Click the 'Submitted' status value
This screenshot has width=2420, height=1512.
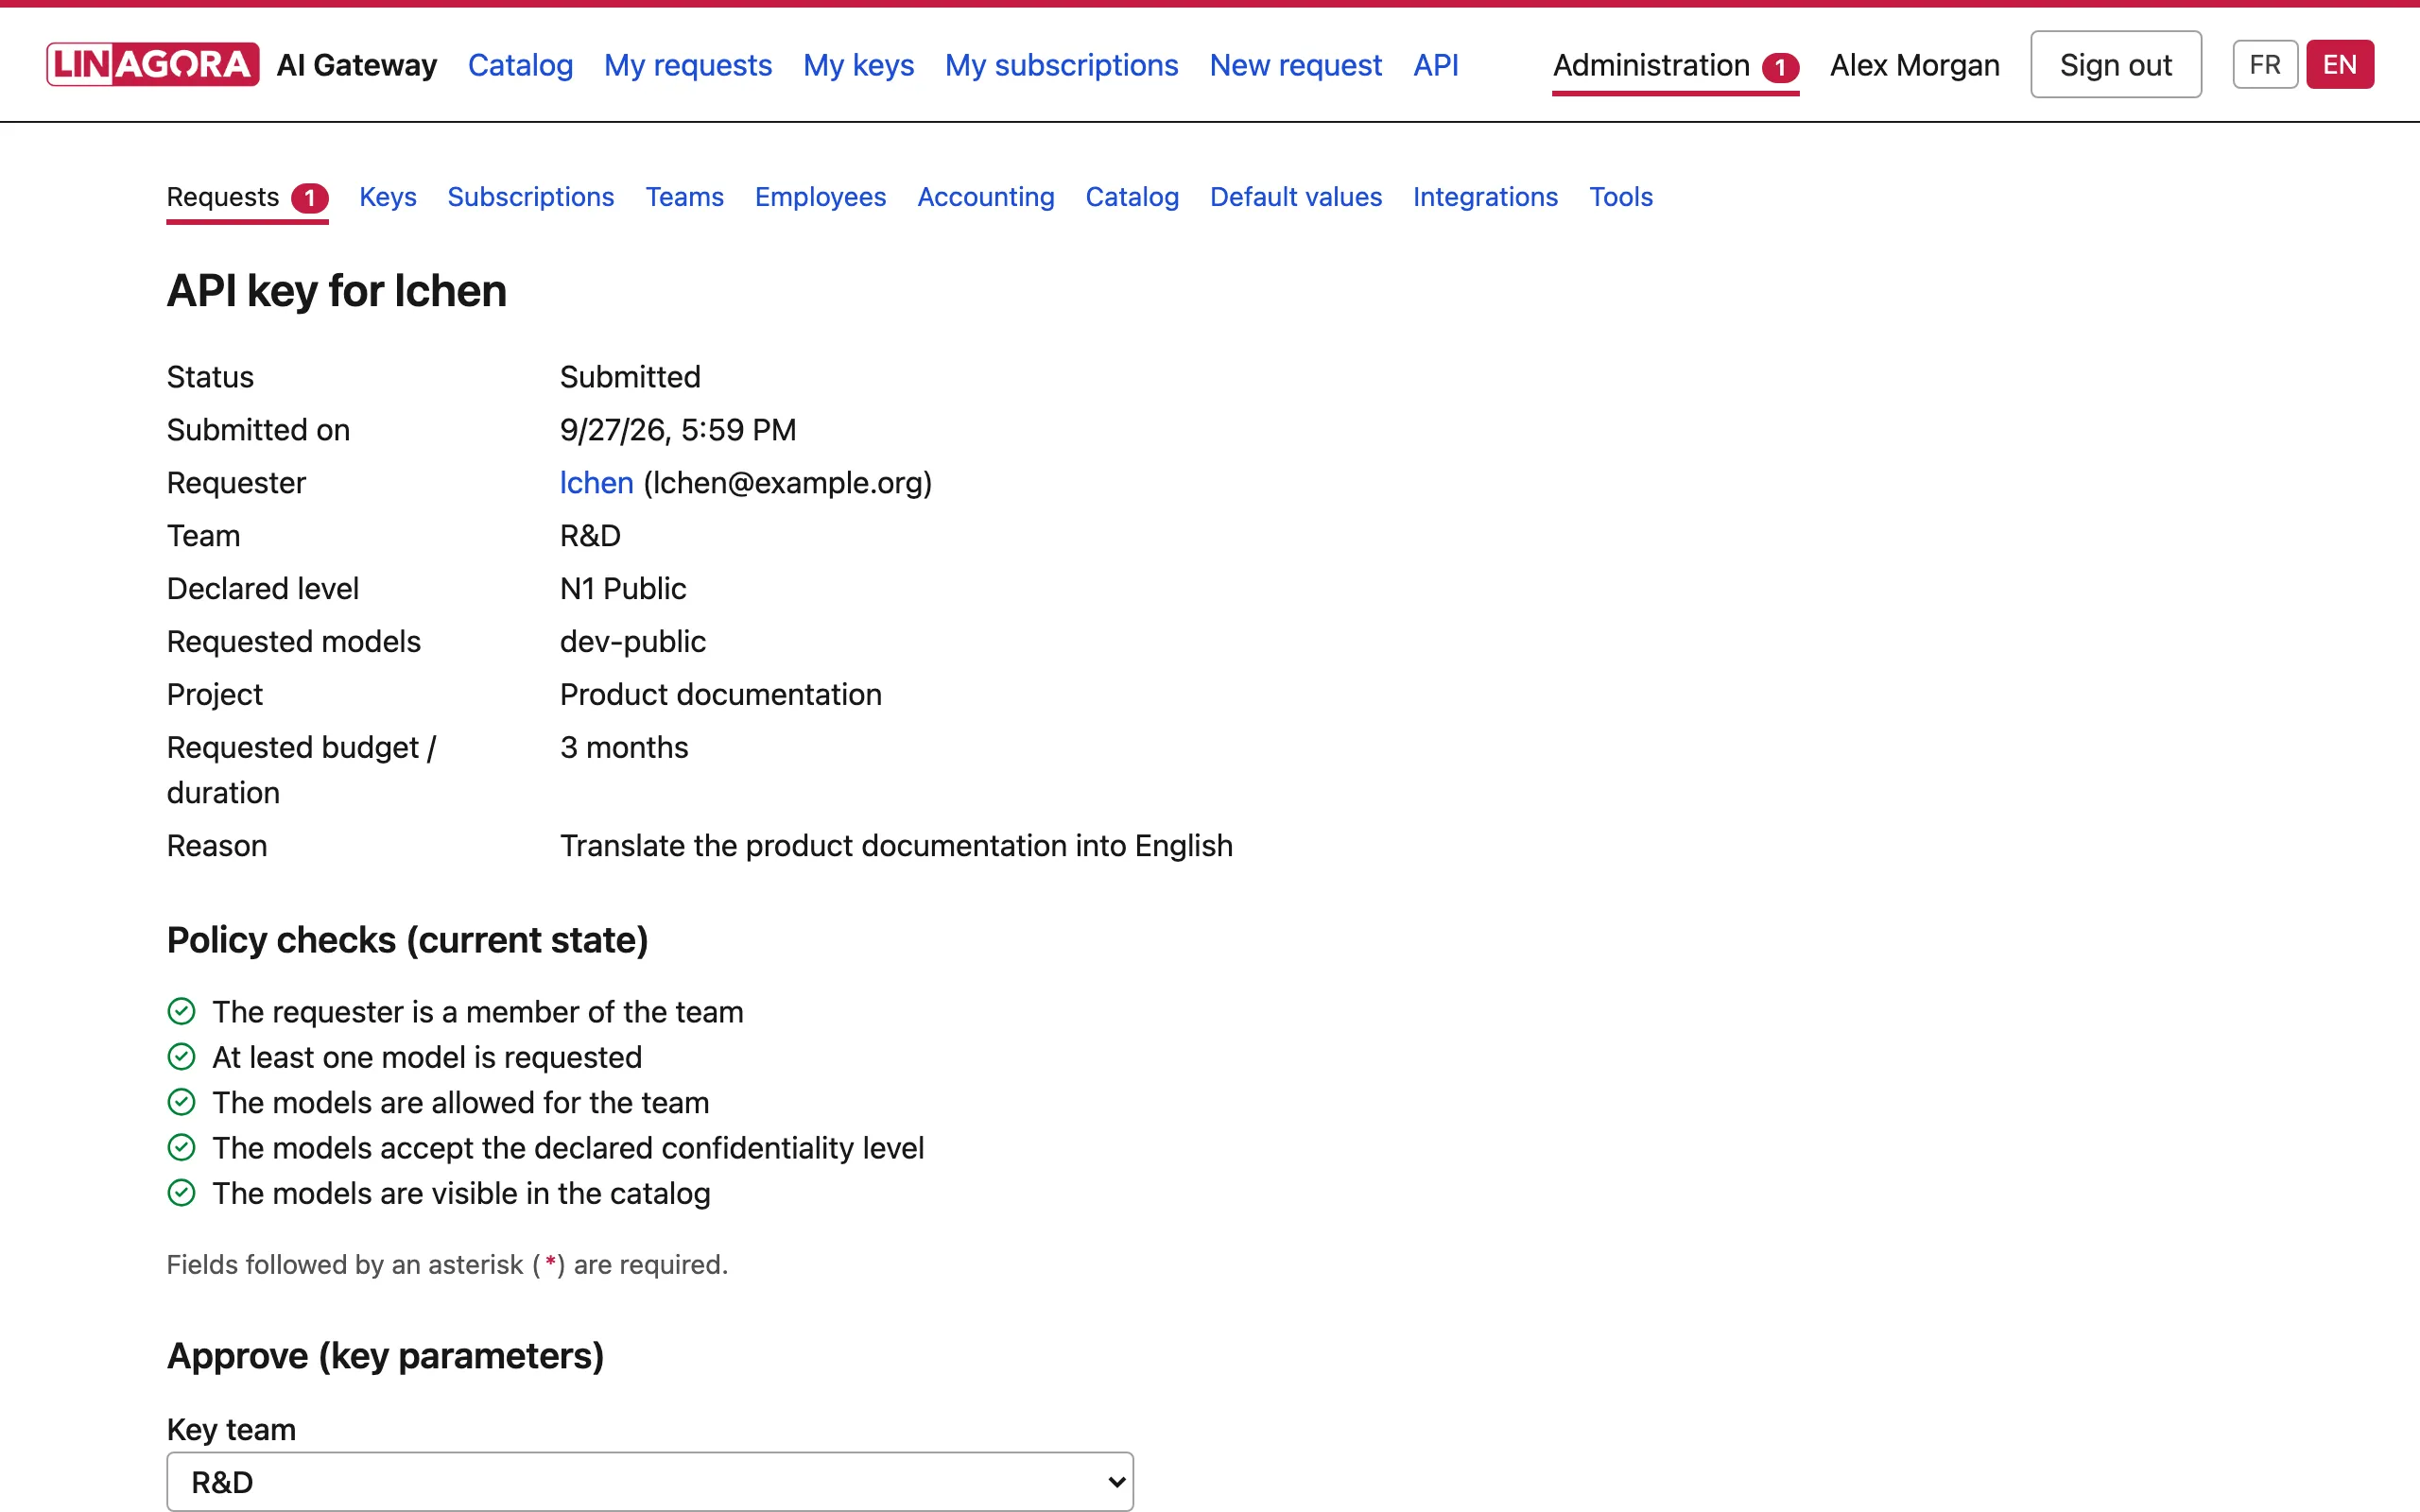pyautogui.click(x=630, y=377)
